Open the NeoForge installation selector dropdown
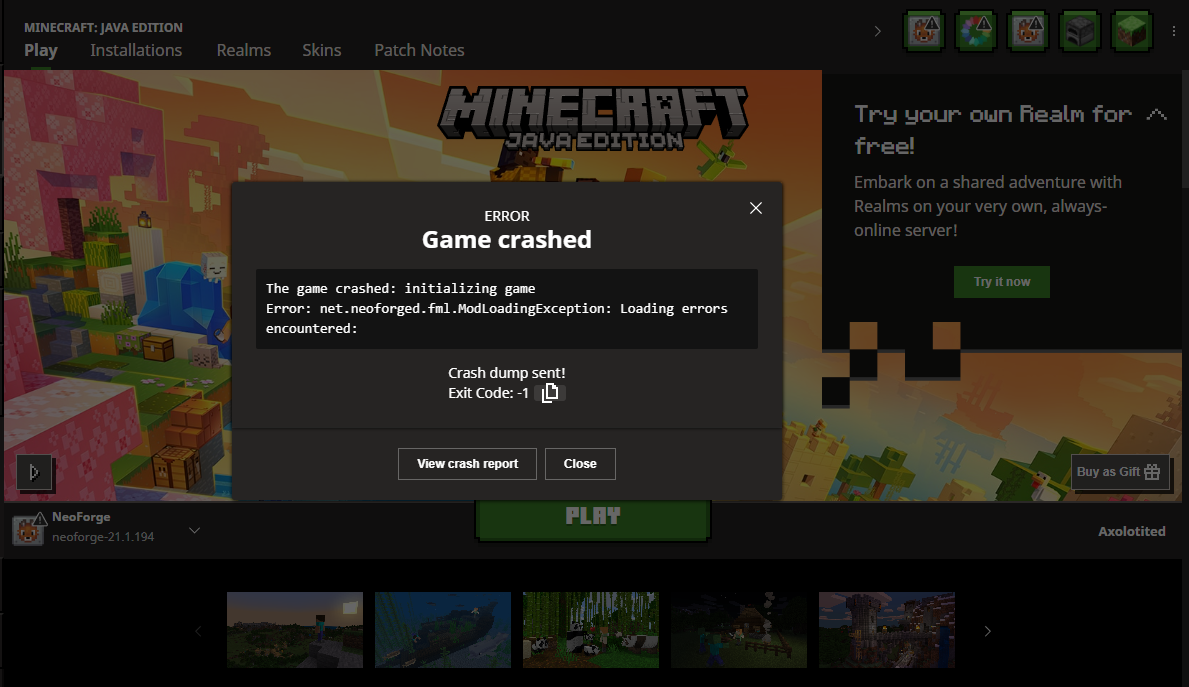Screen dimensions: 1189x687 point(194,530)
